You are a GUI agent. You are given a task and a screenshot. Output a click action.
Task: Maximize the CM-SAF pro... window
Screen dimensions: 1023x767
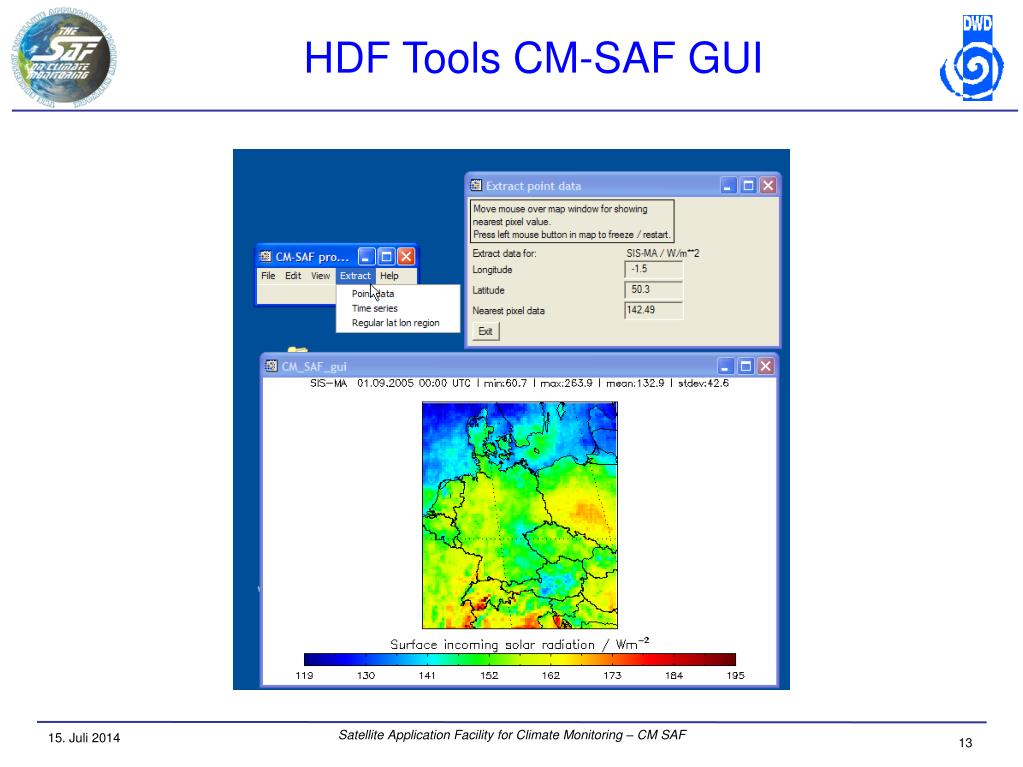(386, 256)
